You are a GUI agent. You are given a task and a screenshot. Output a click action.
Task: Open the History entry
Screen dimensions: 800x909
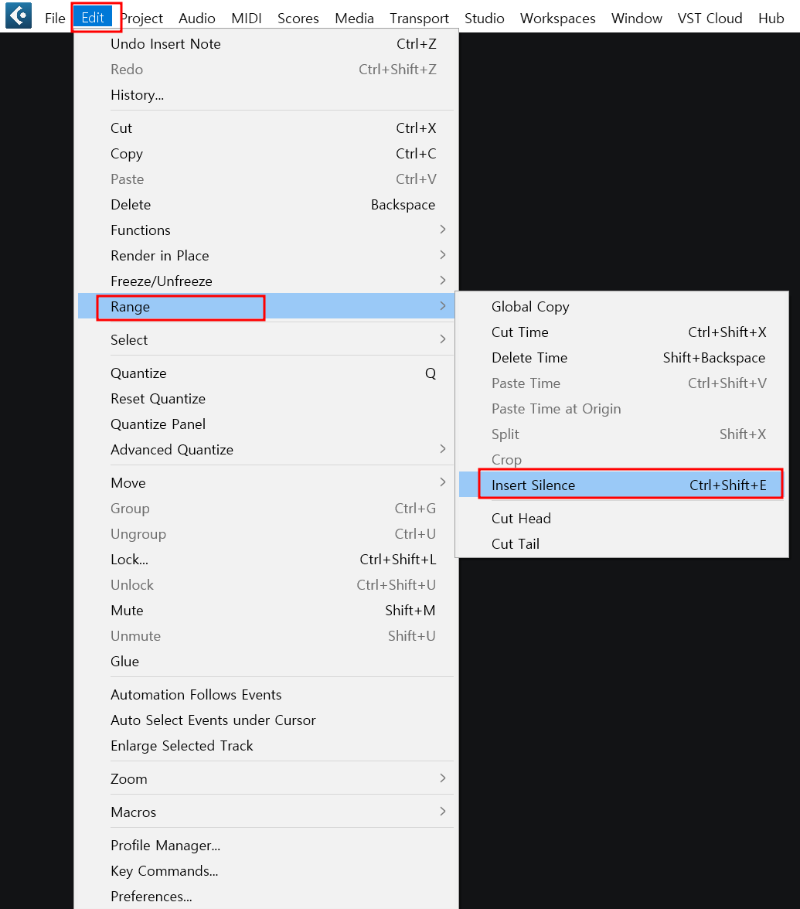267,94
